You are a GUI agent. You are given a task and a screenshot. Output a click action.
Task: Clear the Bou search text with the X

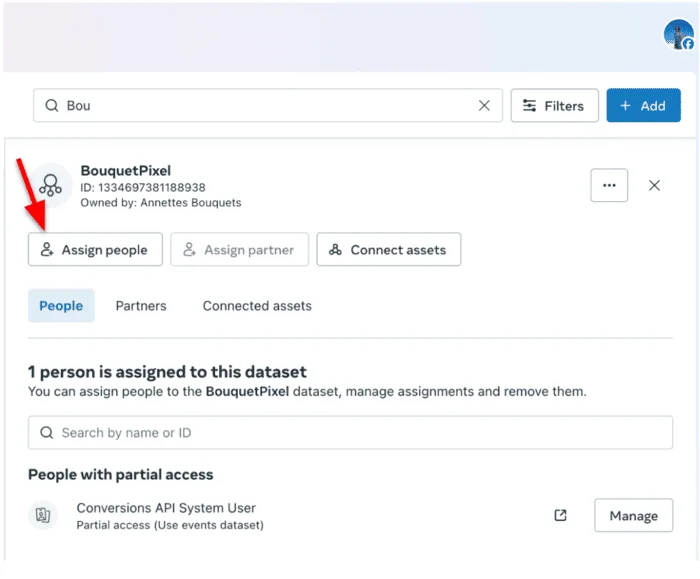(484, 105)
